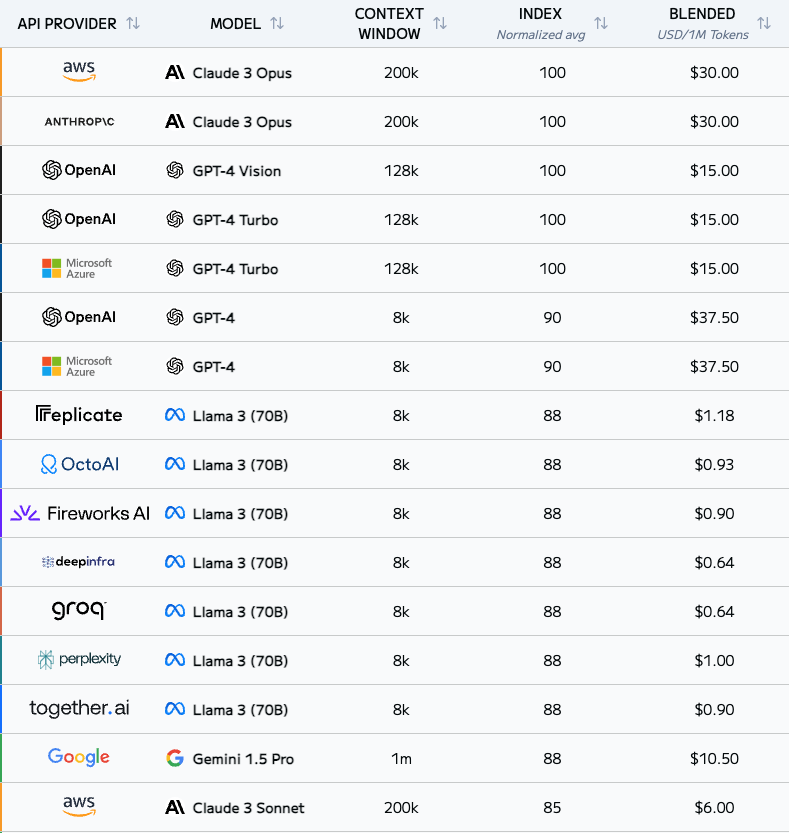Click the Google provider logo
Image resolution: width=789 pixels, height=833 pixels.
click(79, 757)
